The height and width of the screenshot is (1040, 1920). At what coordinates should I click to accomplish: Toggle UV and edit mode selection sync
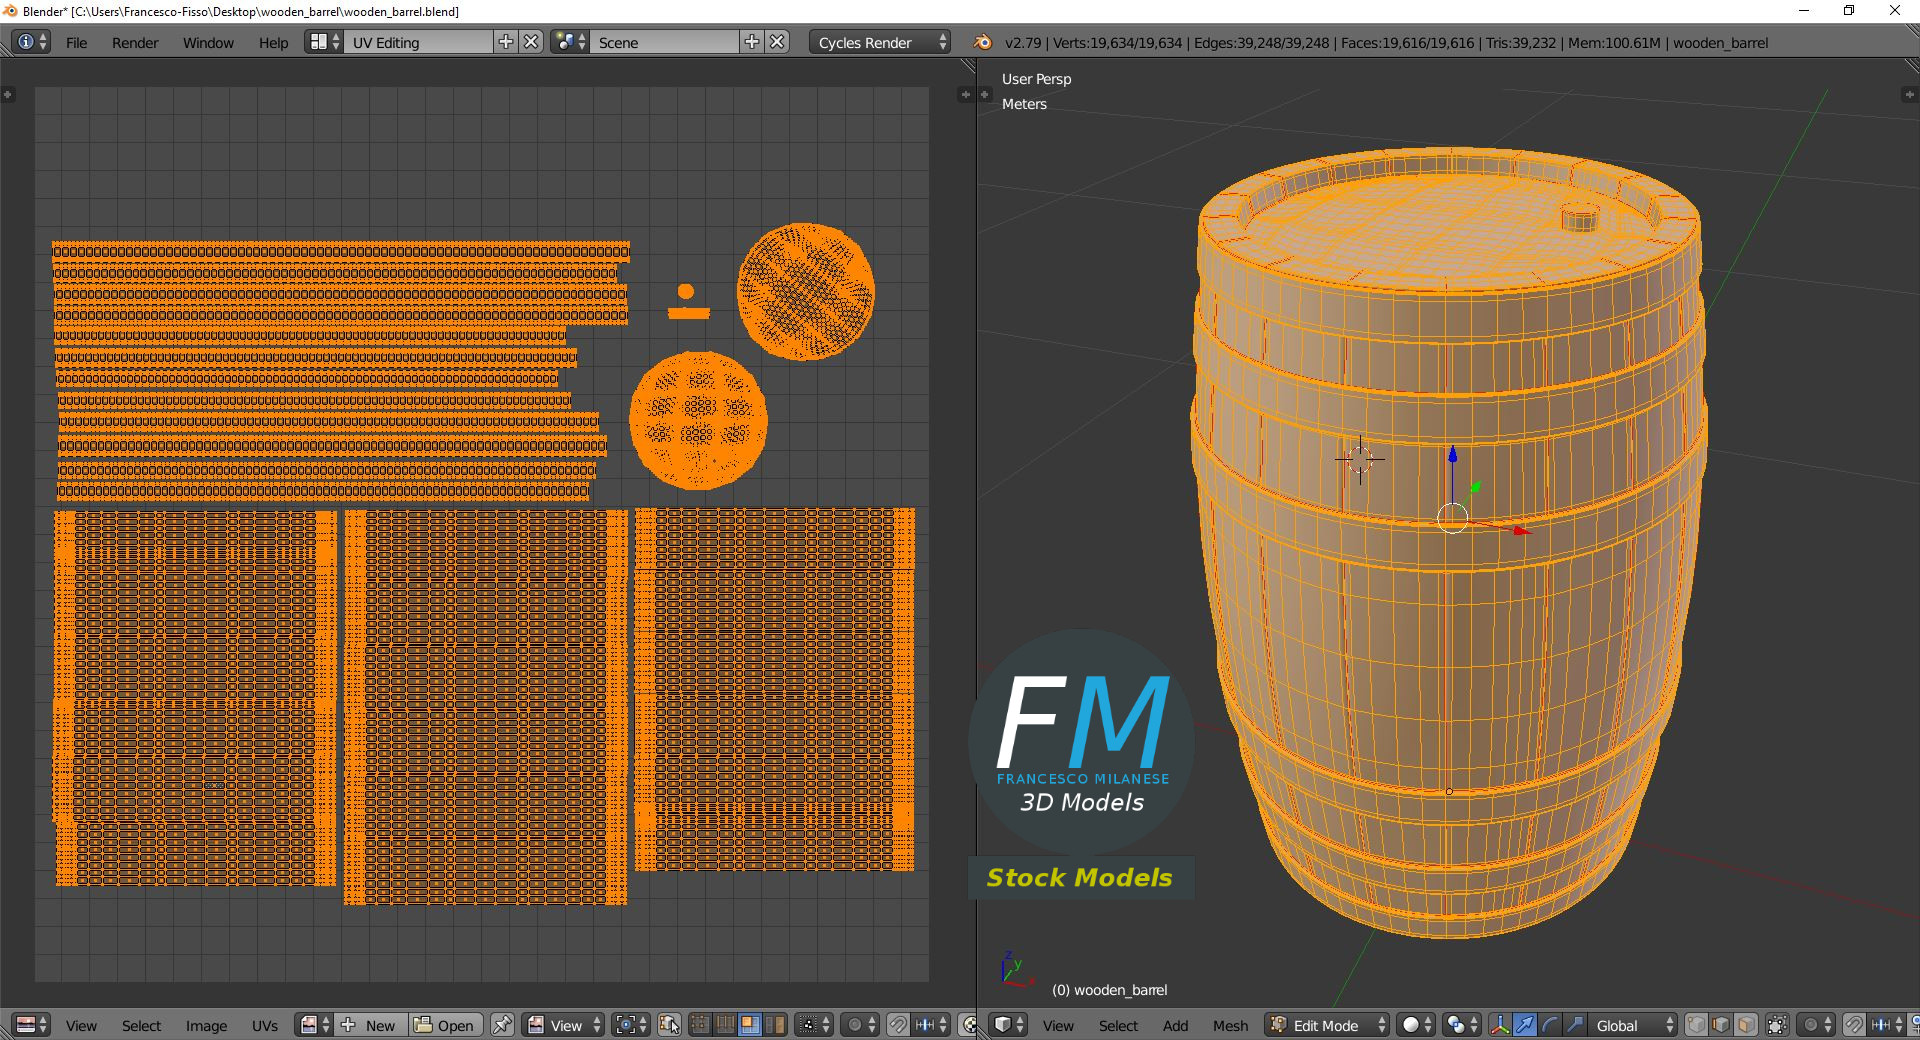(x=669, y=1025)
